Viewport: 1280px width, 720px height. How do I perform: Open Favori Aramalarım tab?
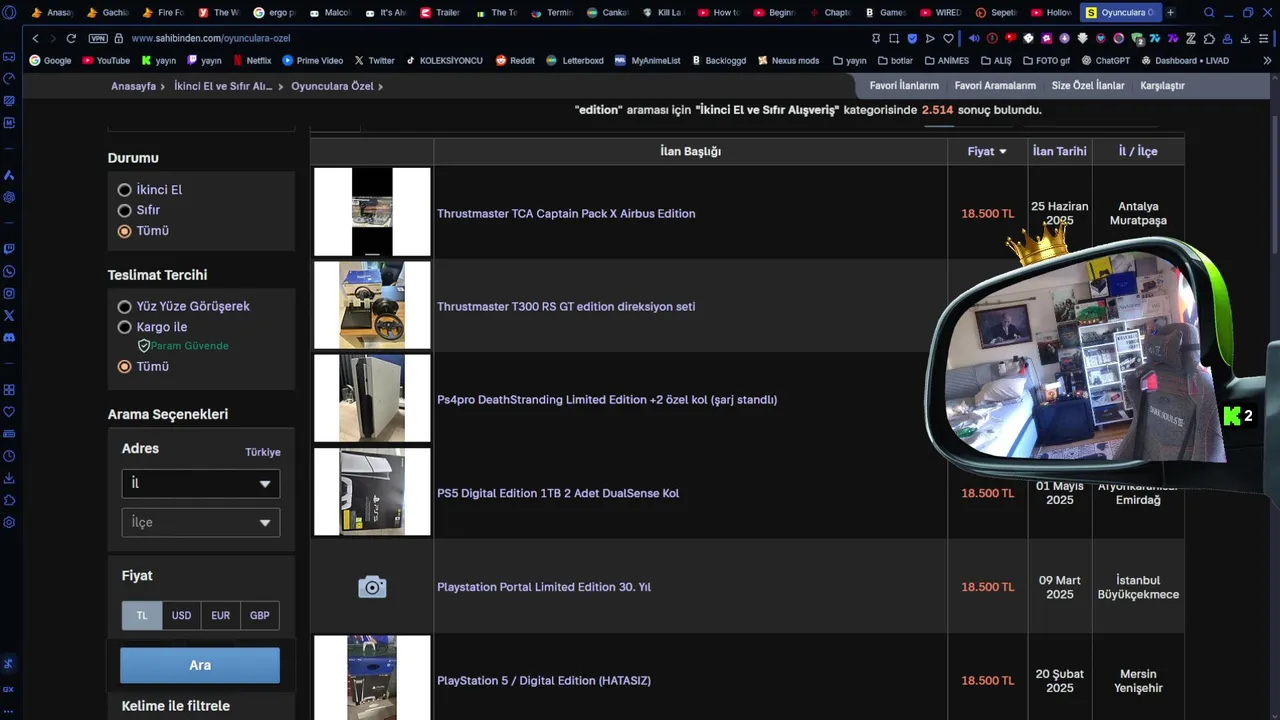coord(995,86)
